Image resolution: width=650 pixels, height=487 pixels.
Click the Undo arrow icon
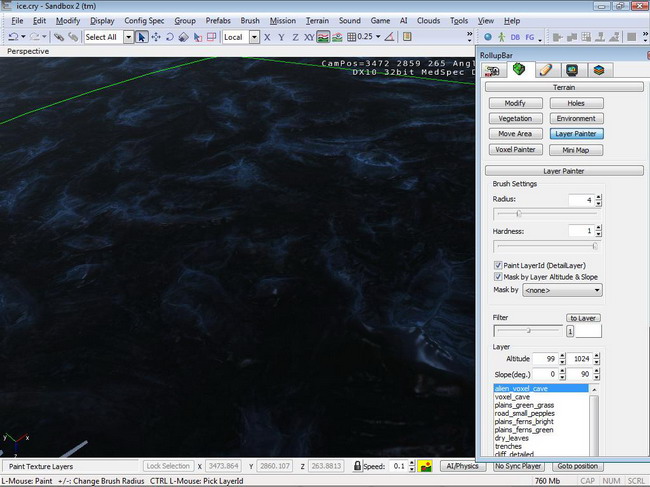(x=13, y=37)
